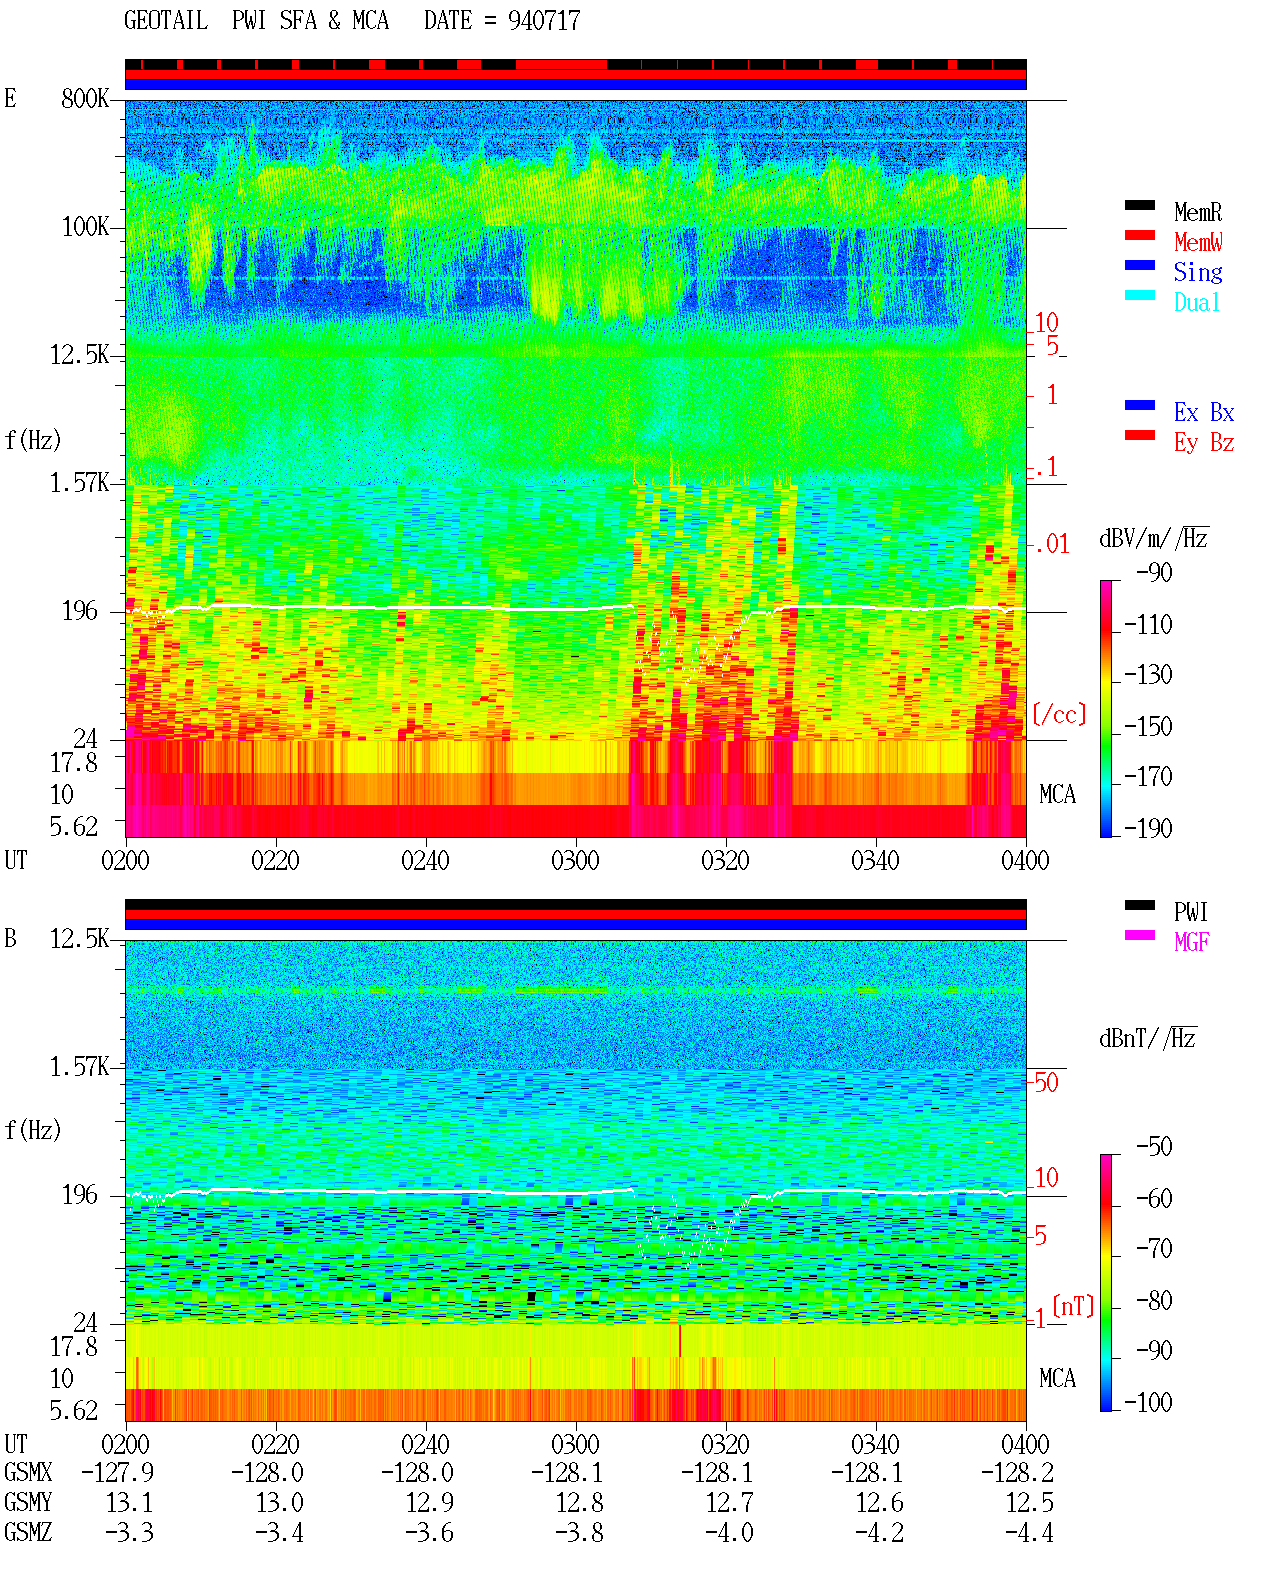
Task: Click the red '.1' density scale label
Action: pos(1046,467)
